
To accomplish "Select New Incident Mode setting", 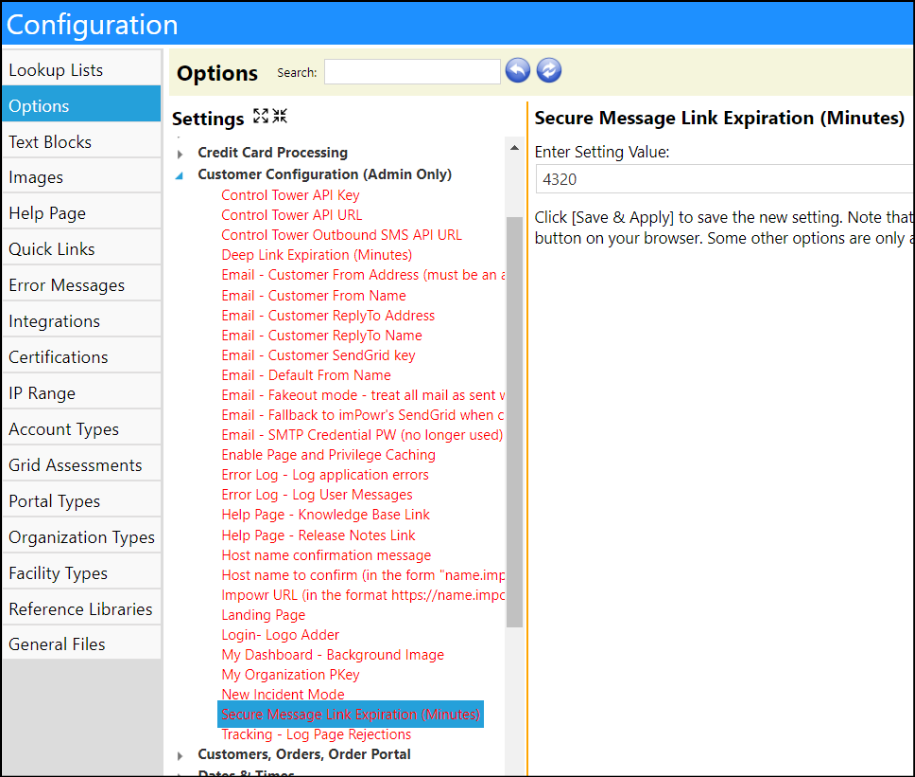I will tap(282, 694).
